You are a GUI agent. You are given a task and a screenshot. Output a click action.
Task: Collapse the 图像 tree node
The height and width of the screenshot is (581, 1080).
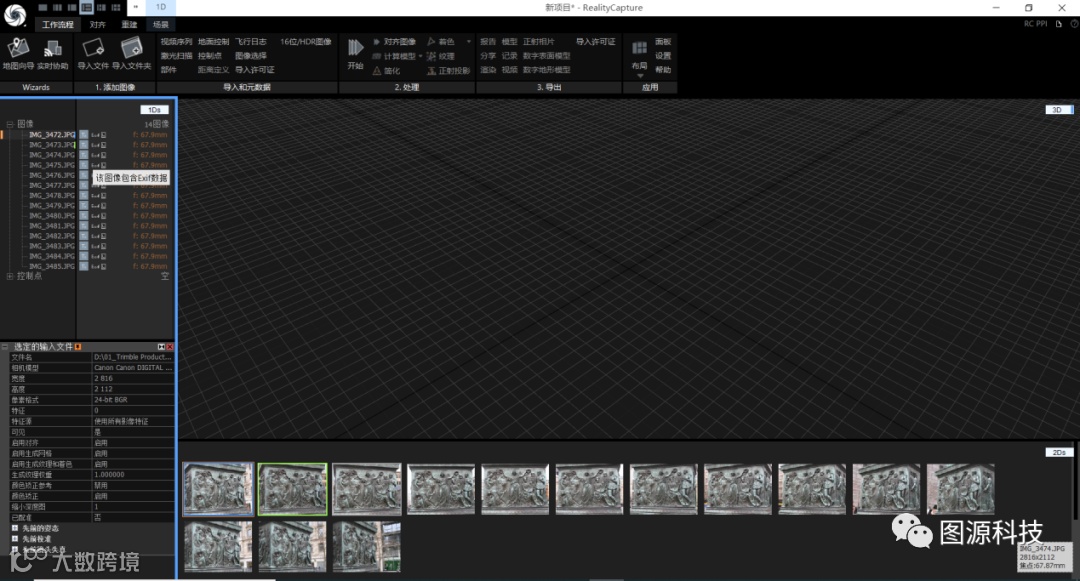click(10, 124)
